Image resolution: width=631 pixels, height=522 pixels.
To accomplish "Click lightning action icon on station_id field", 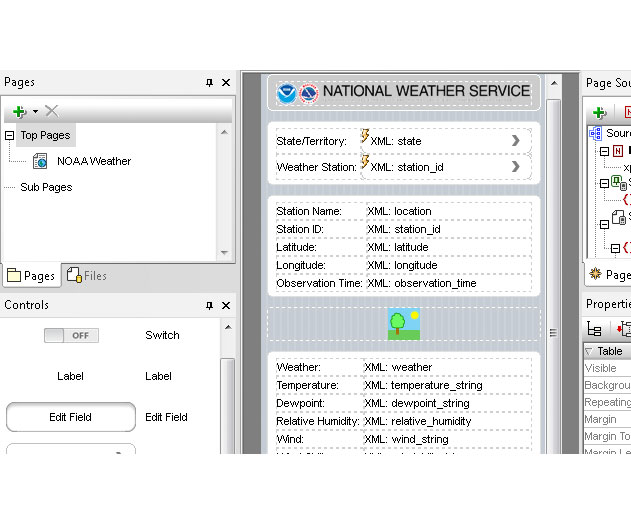I will 365,162.
